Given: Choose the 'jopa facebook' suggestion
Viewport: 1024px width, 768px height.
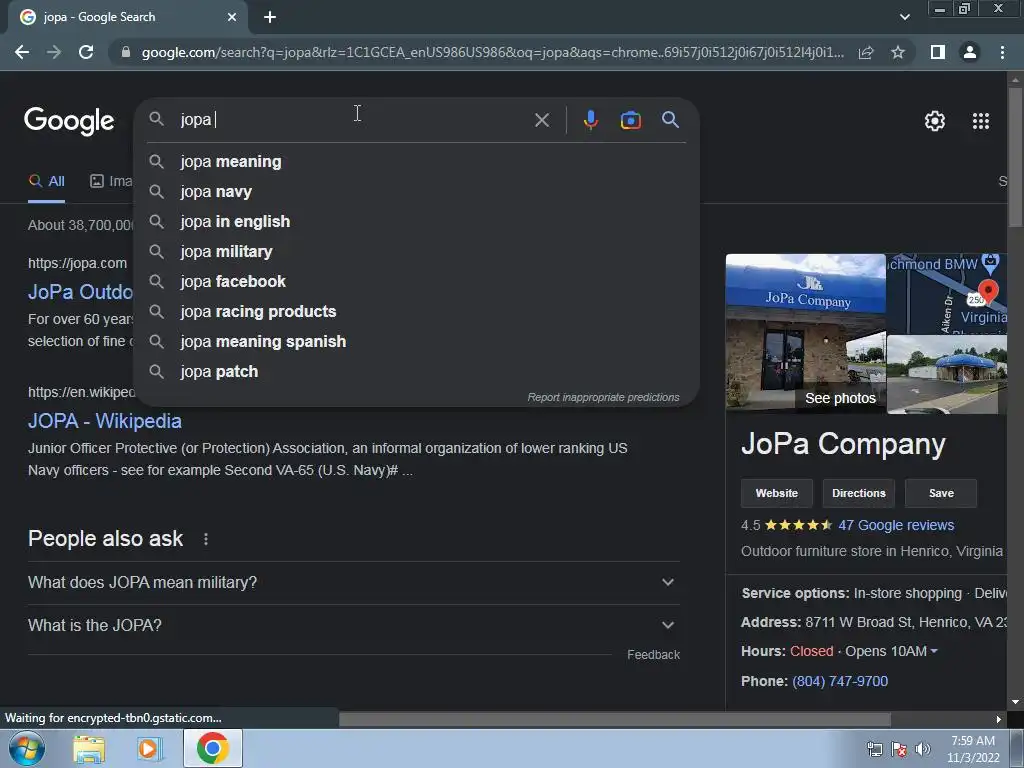Looking at the screenshot, I should point(417,281).
